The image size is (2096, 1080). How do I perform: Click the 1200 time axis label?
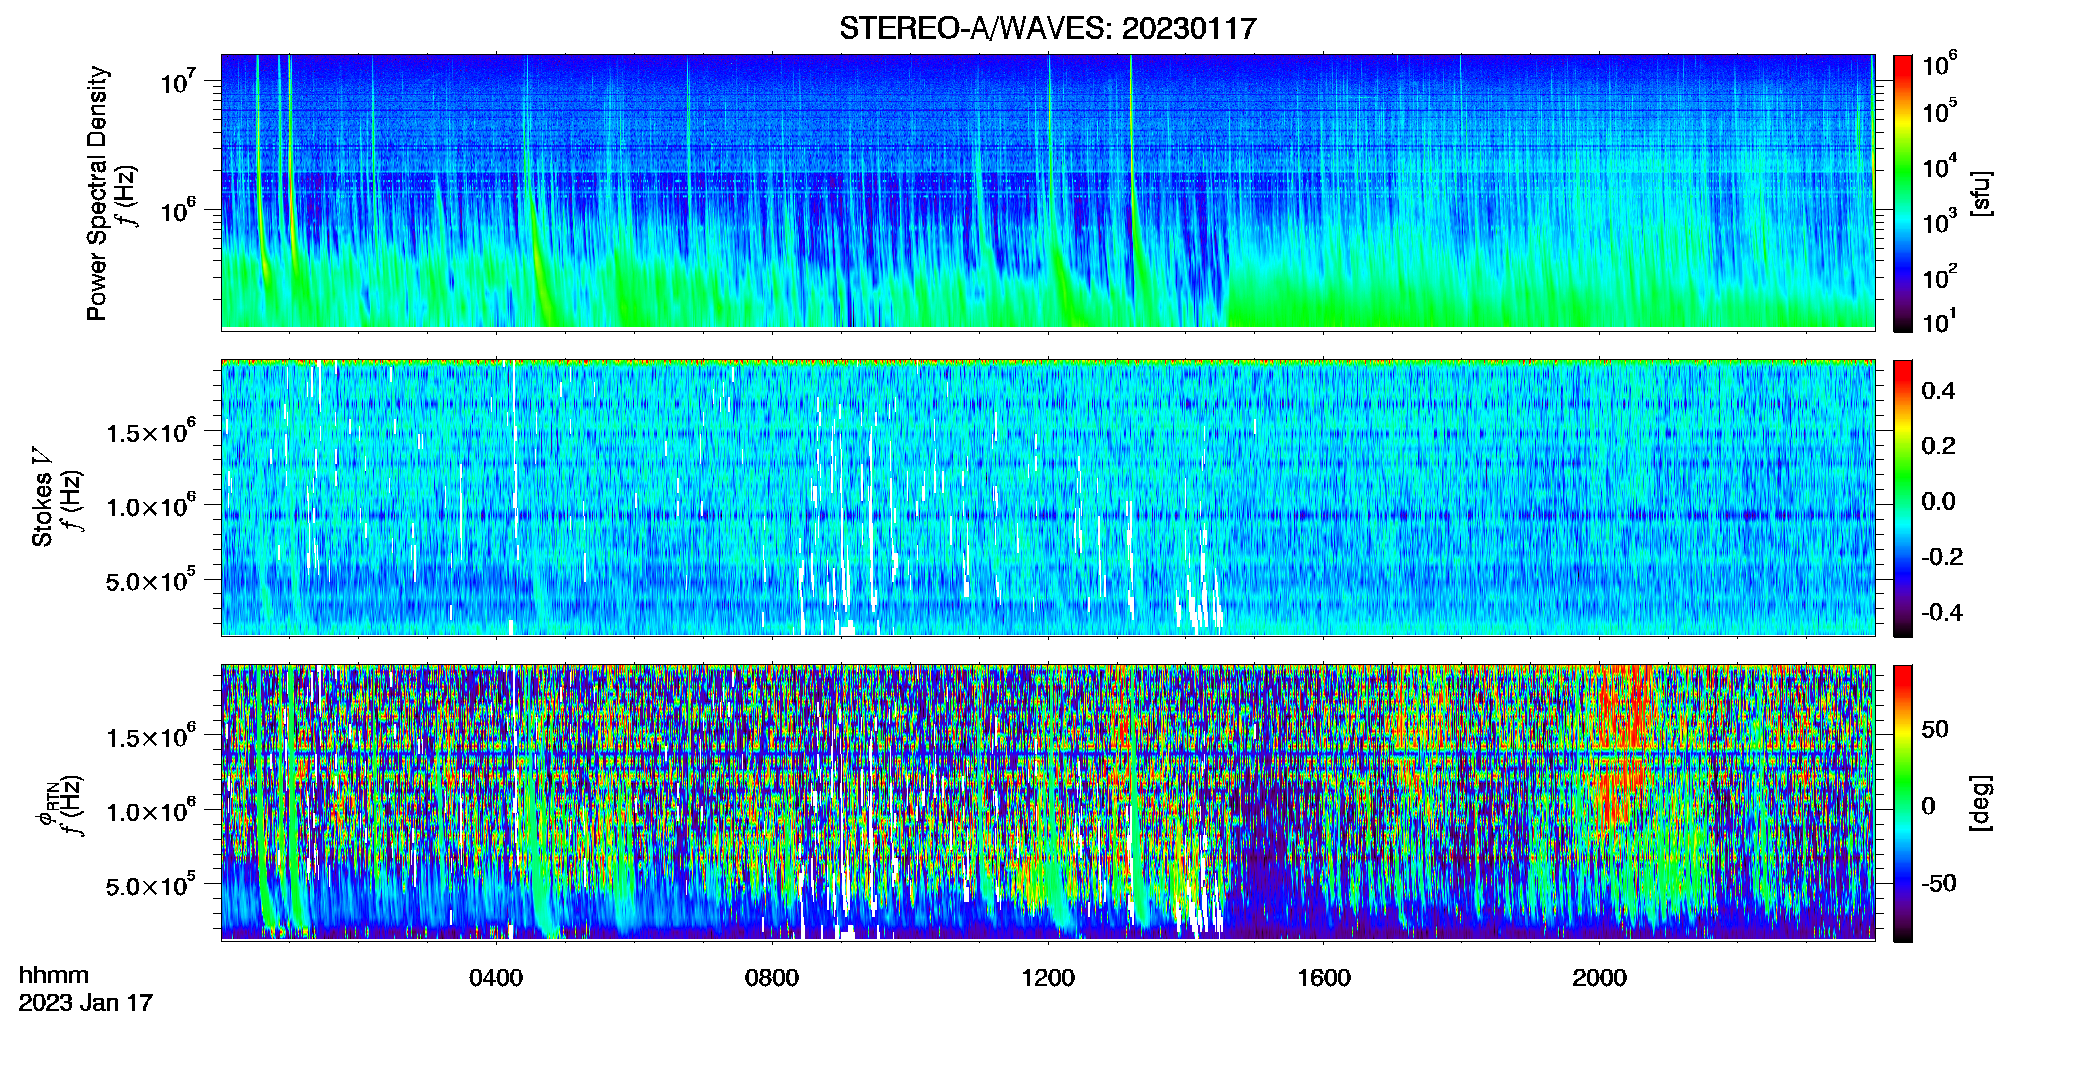(x=1048, y=977)
